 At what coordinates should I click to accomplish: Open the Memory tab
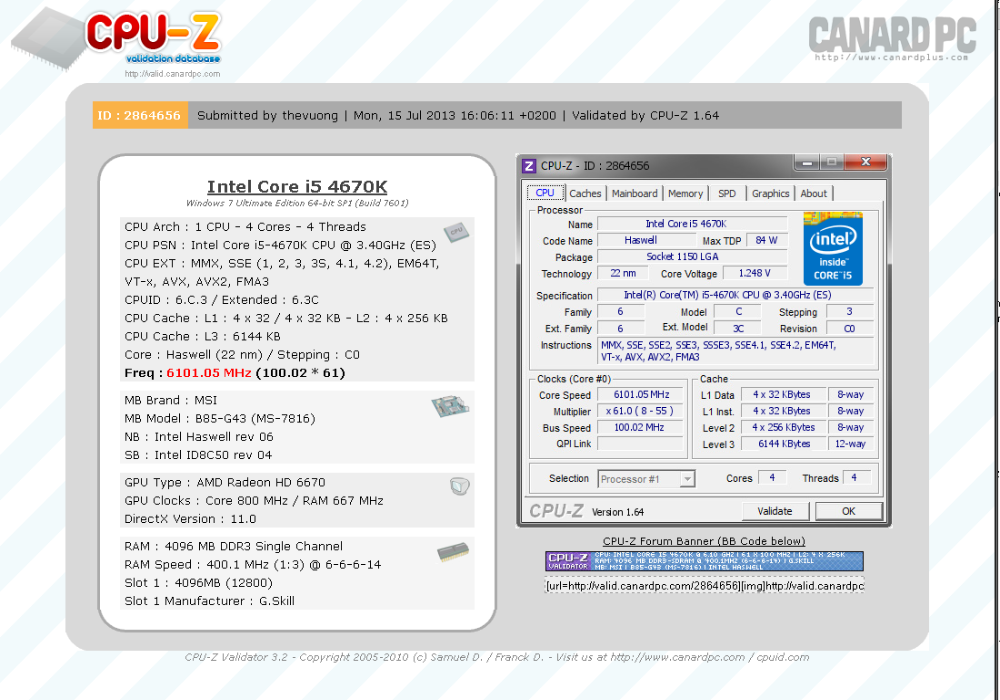click(685, 193)
